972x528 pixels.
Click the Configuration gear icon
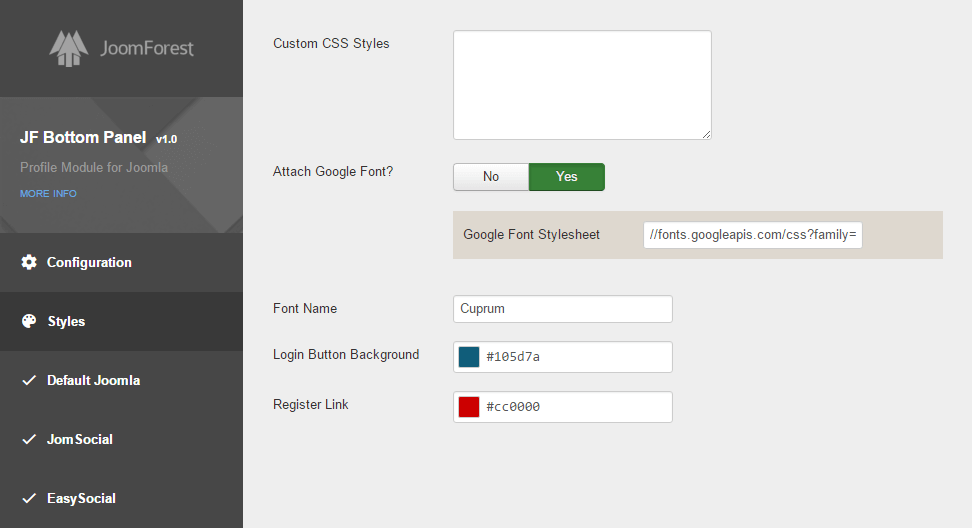(x=29, y=262)
